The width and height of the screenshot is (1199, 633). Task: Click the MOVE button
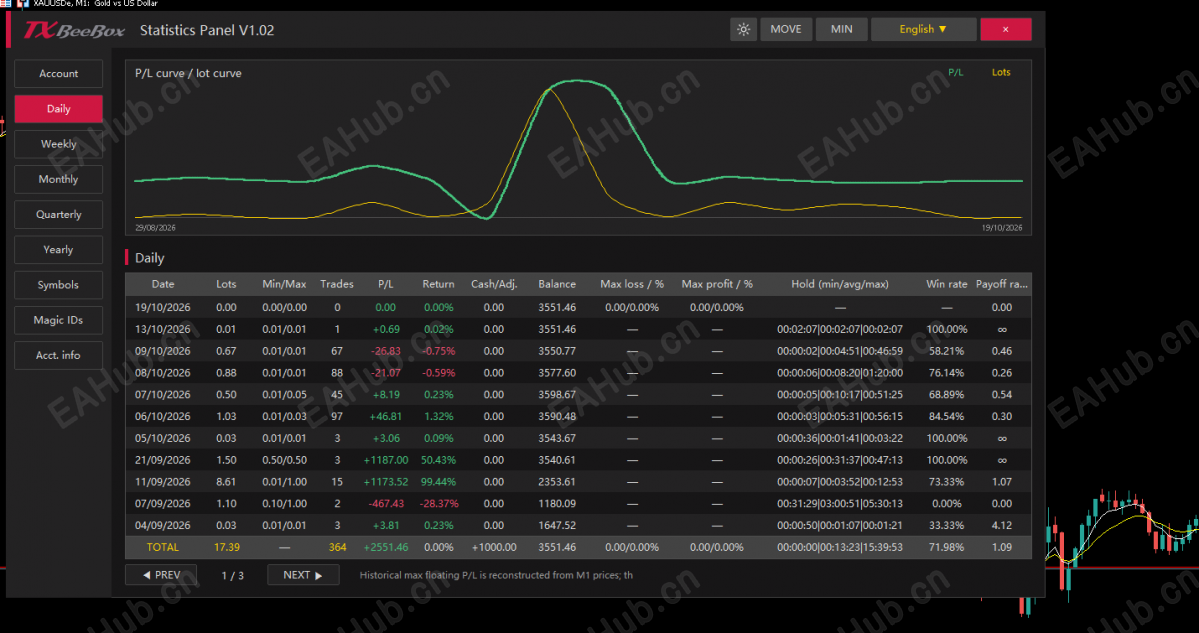click(x=786, y=29)
